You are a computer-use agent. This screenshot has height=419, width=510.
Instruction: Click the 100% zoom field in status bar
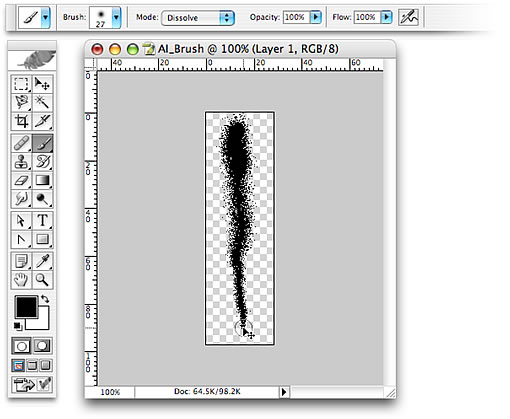point(110,392)
